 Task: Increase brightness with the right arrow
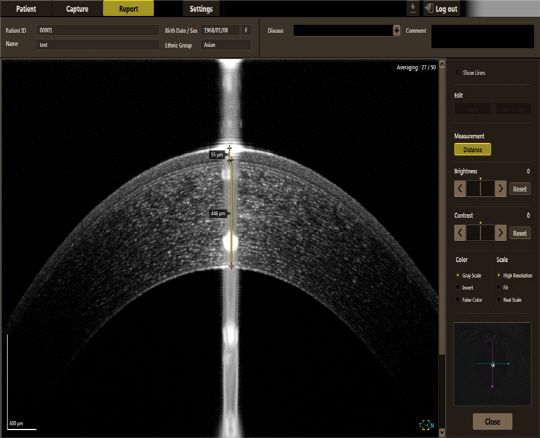500,189
